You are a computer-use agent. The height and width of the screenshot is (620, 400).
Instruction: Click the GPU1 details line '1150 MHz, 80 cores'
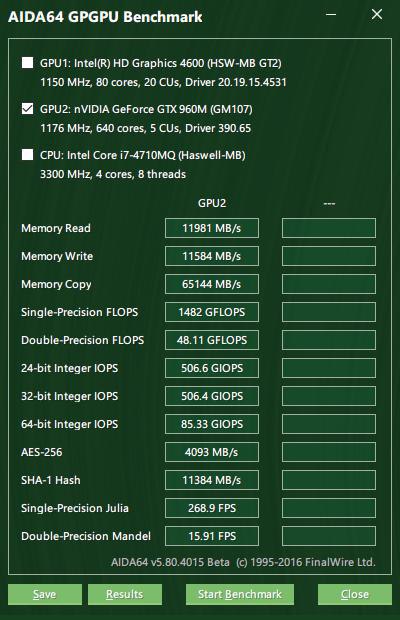163,82
